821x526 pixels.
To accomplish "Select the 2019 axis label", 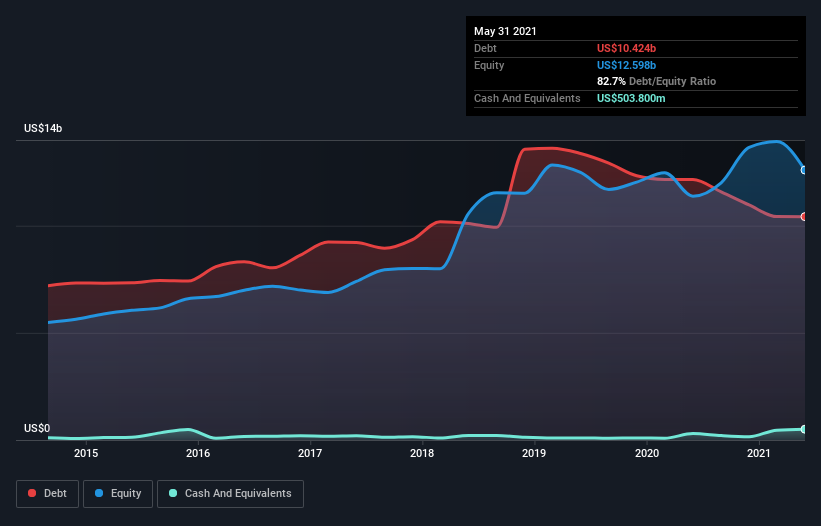I will pos(534,453).
